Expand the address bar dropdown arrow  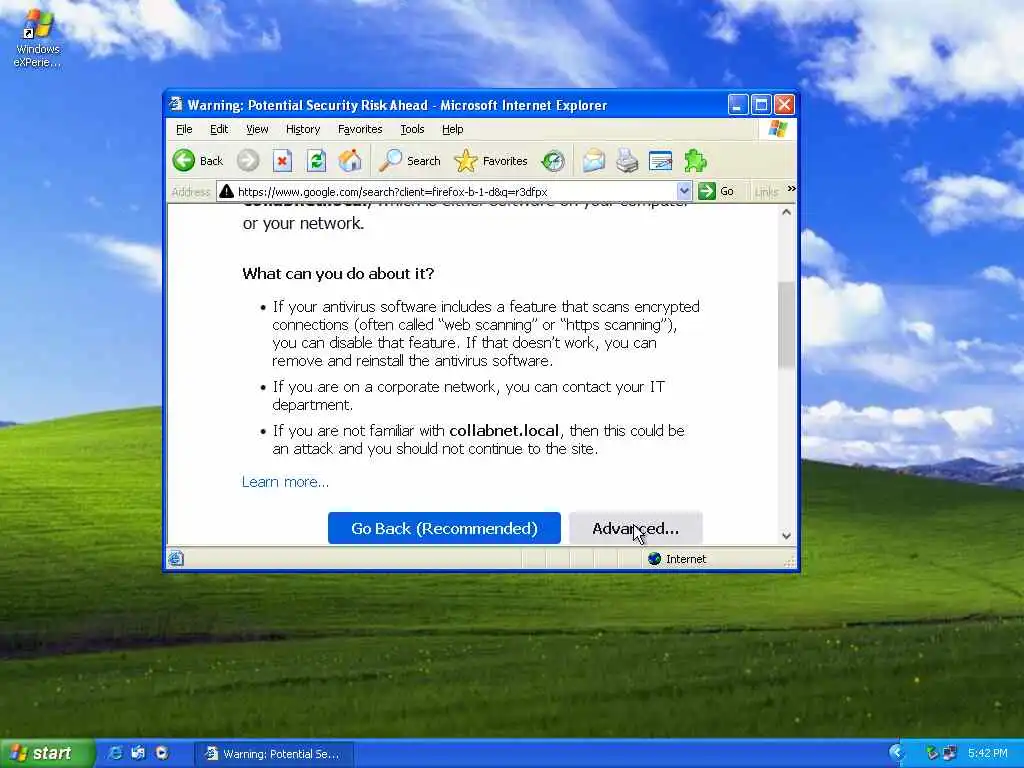point(684,191)
